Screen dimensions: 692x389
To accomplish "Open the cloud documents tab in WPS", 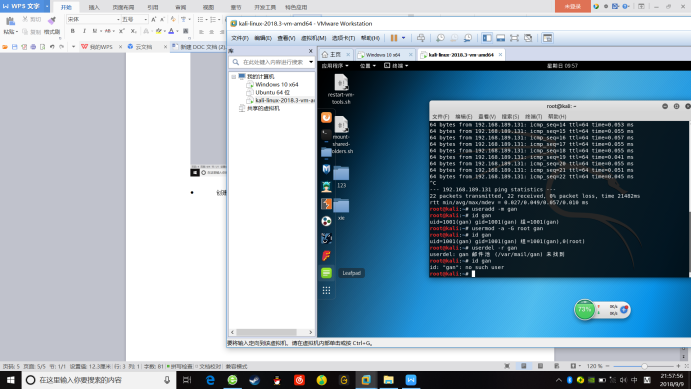I will (143, 46).
